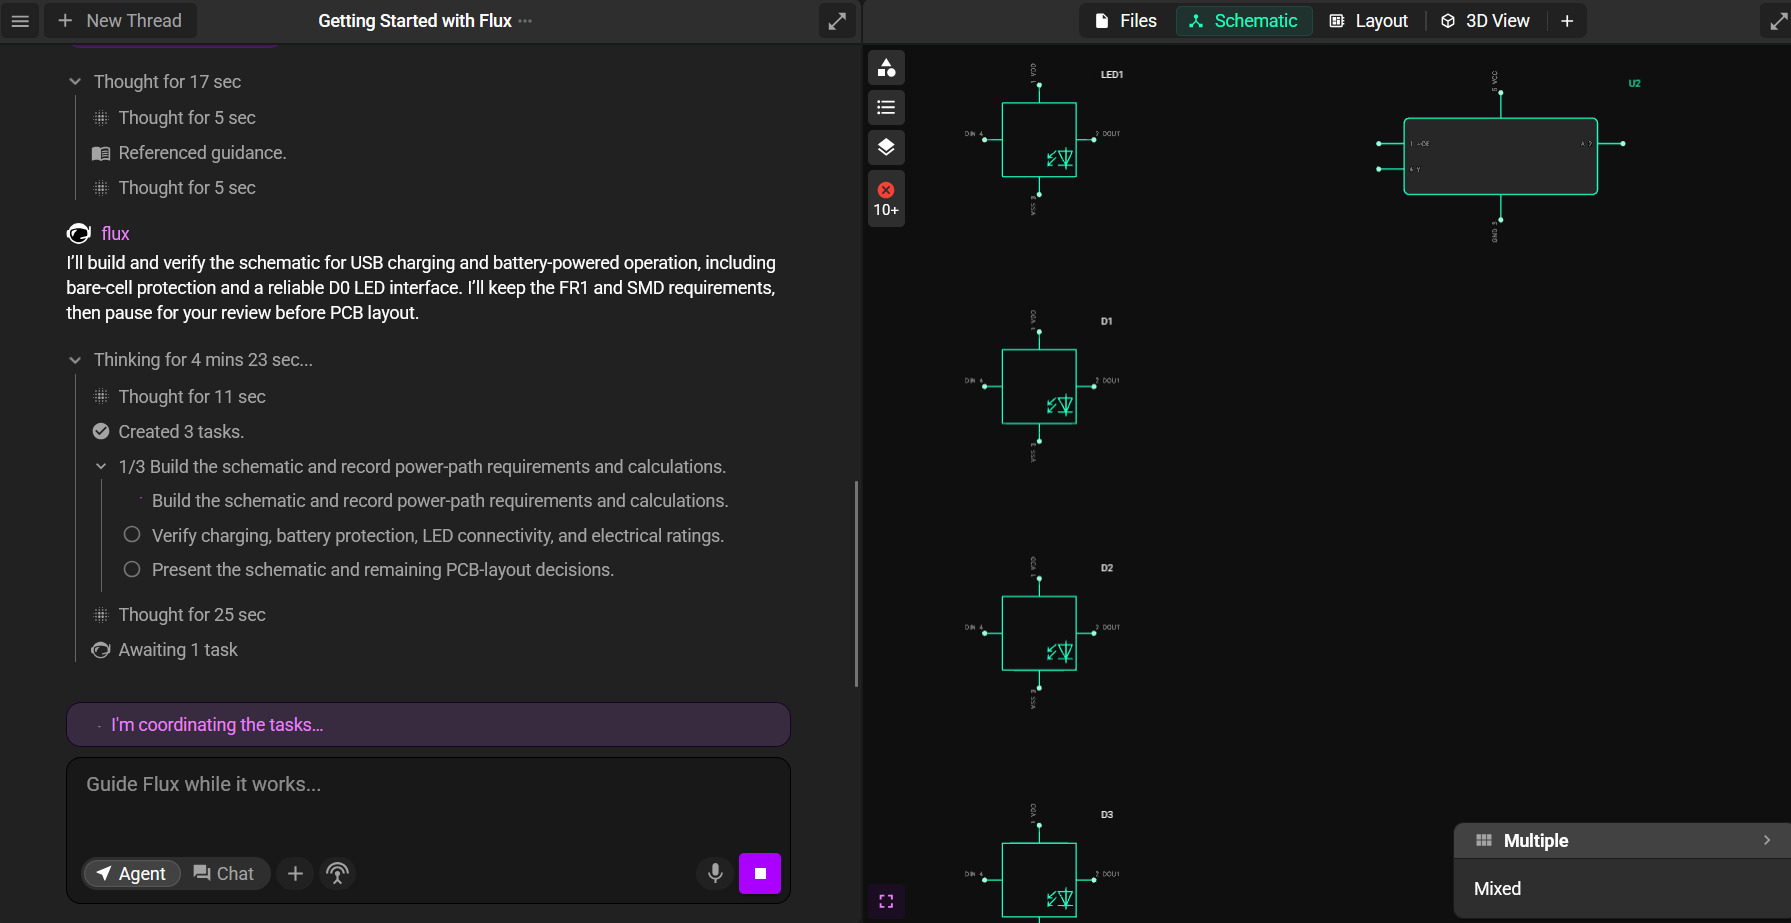Image resolution: width=1791 pixels, height=923 pixels.
Task: Switch to the Files tab
Action: click(1126, 21)
